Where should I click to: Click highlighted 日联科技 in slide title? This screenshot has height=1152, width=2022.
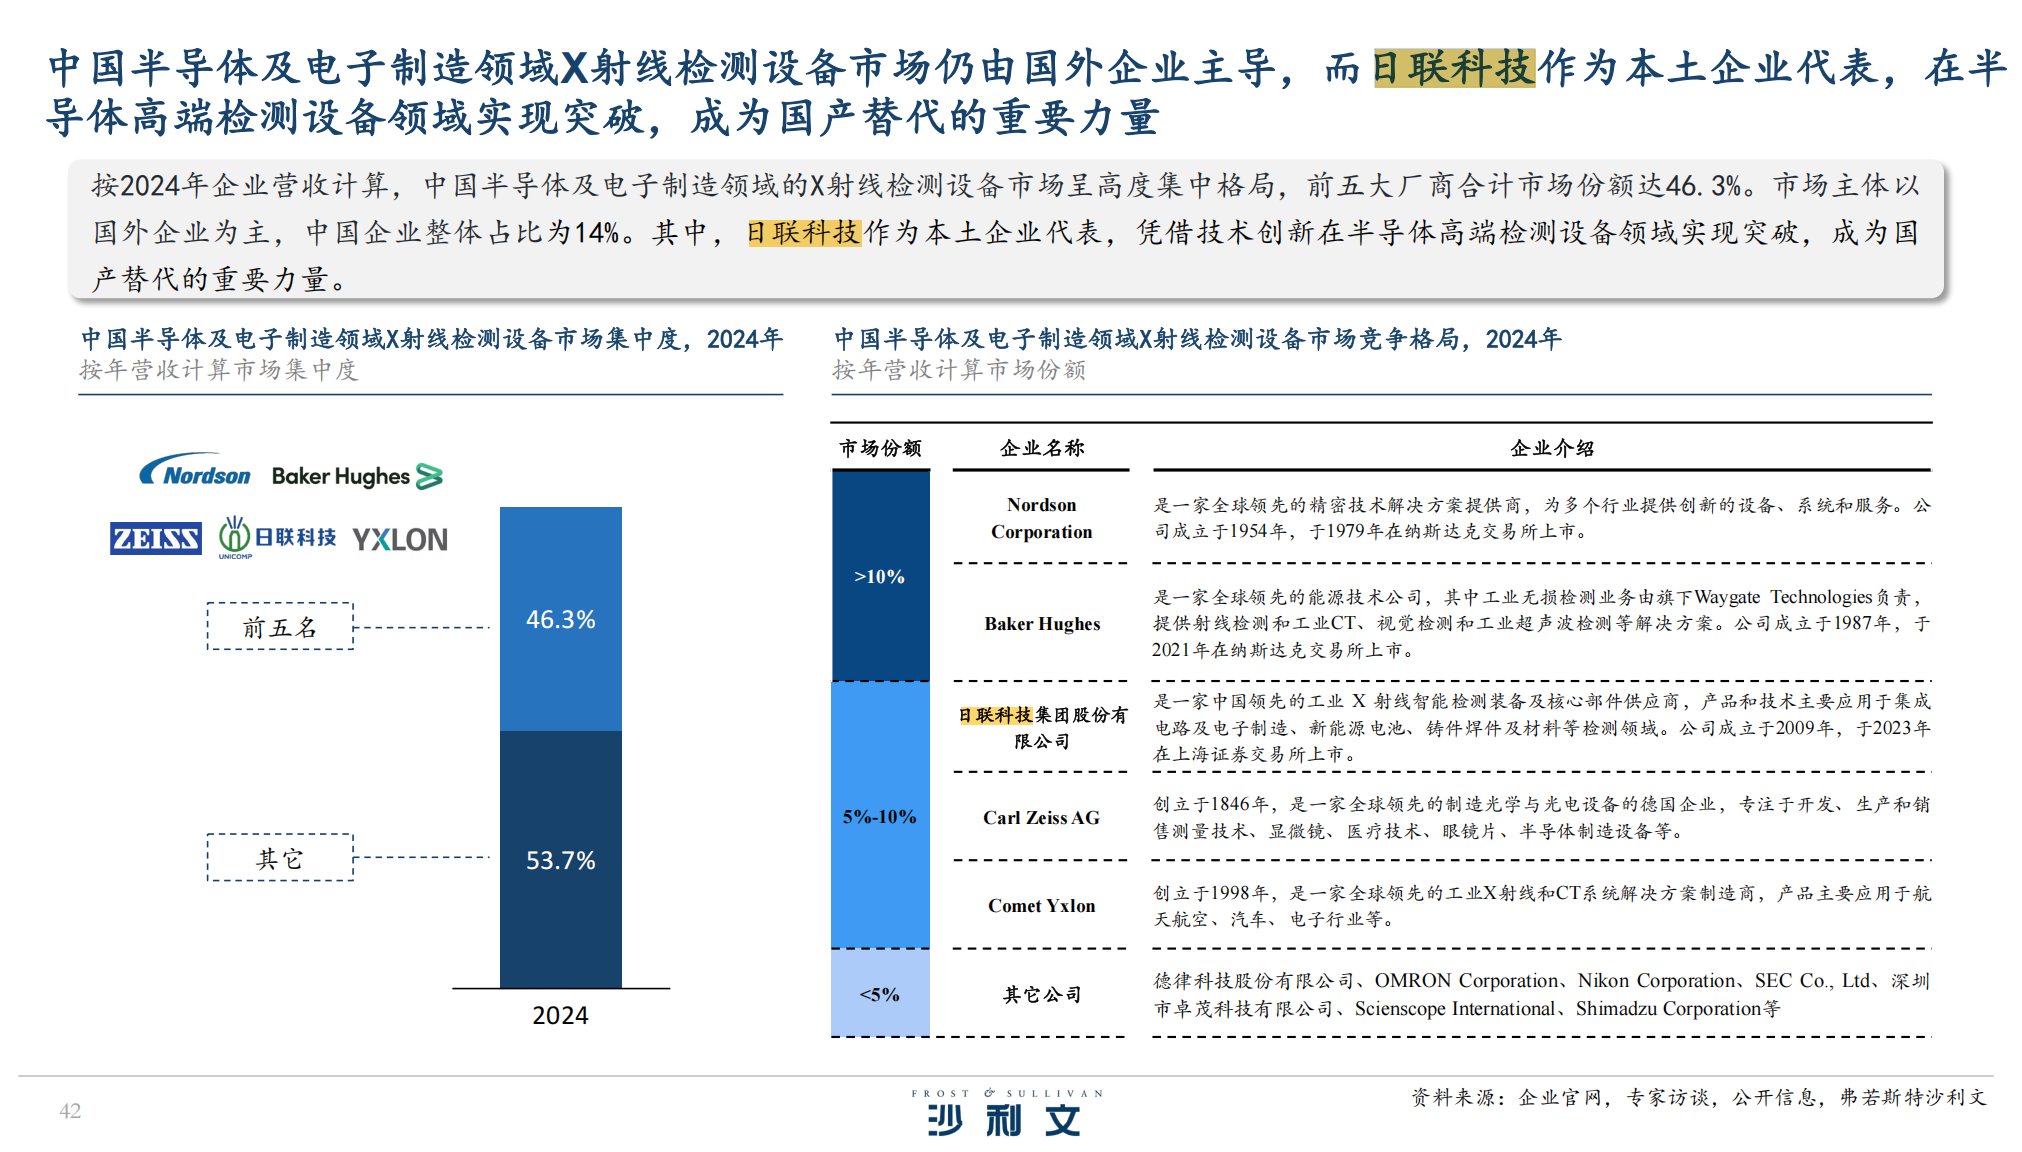pos(1455,68)
